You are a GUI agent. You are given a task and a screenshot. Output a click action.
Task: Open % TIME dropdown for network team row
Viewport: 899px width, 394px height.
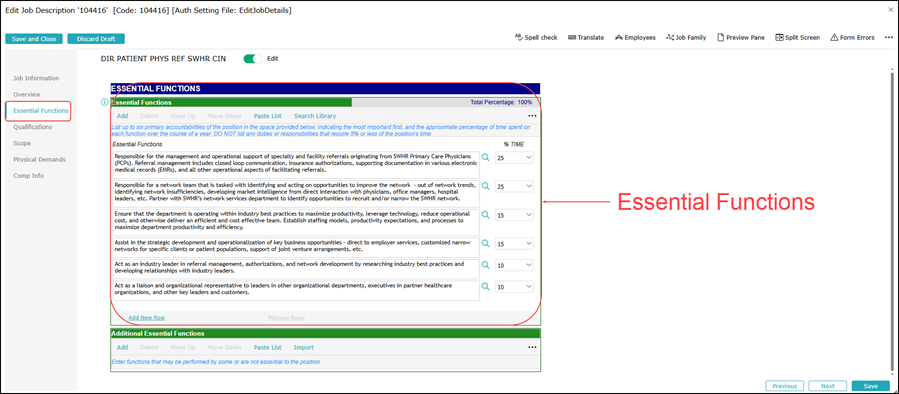(x=514, y=186)
